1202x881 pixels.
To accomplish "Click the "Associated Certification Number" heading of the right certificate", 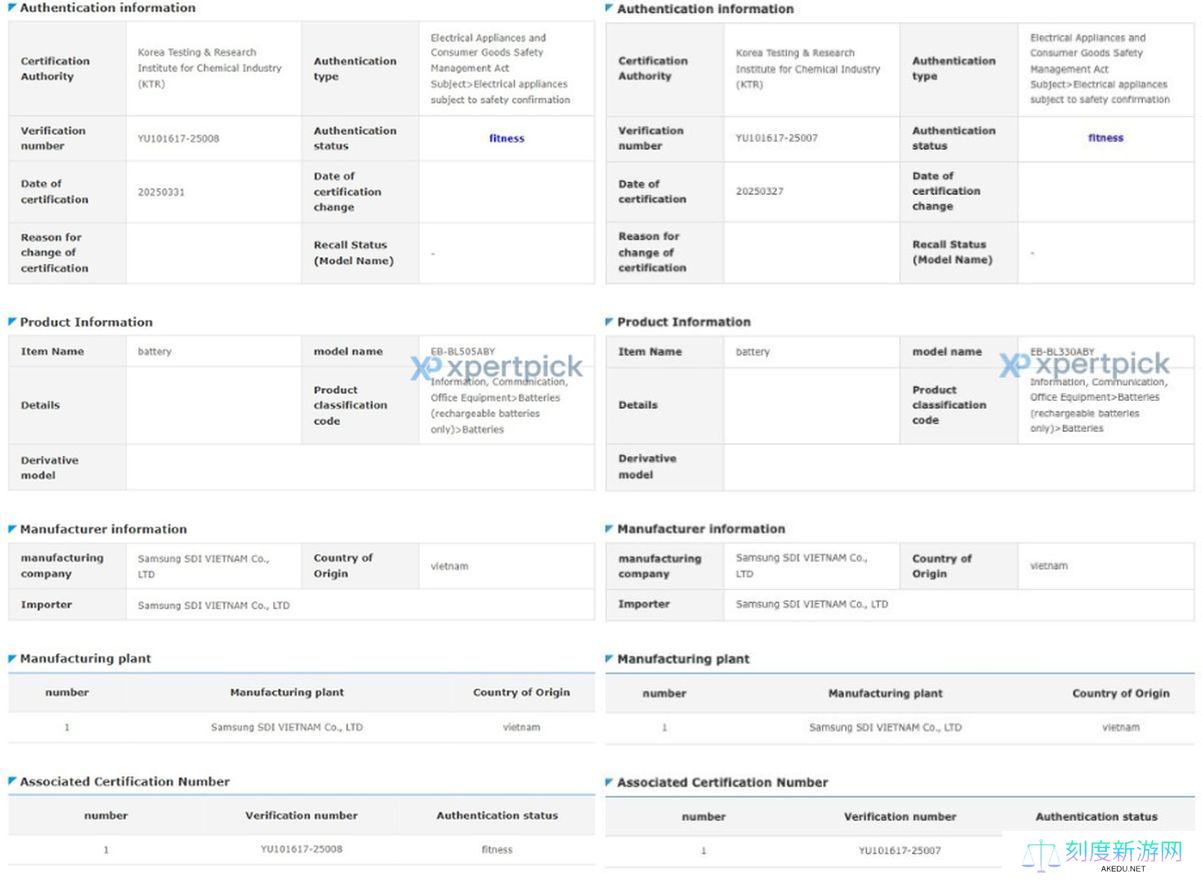I will click(x=723, y=783).
